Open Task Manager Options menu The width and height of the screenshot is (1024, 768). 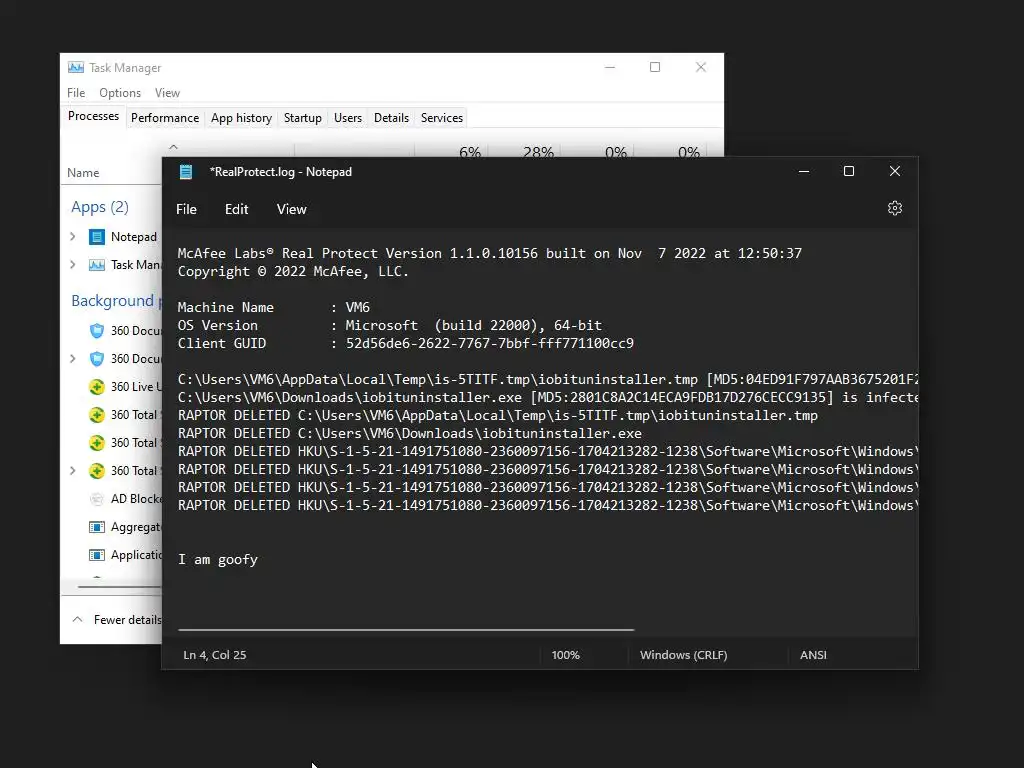click(120, 93)
